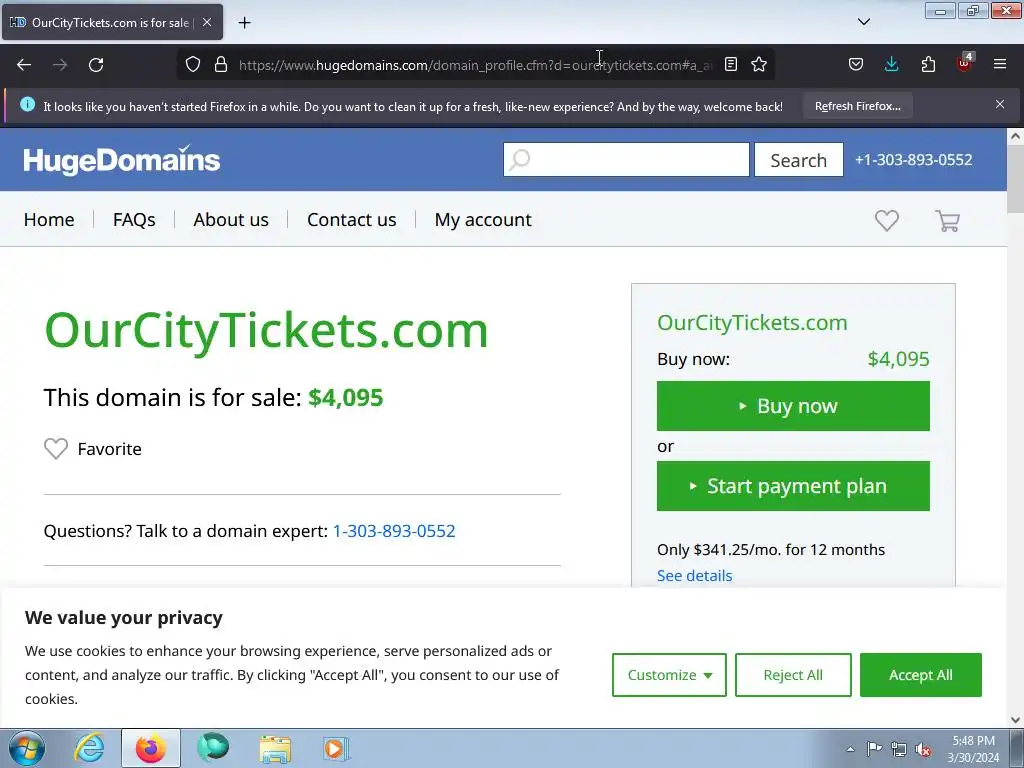Open the See details link
Image resolution: width=1024 pixels, height=768 pixels.
click(694, 575)
